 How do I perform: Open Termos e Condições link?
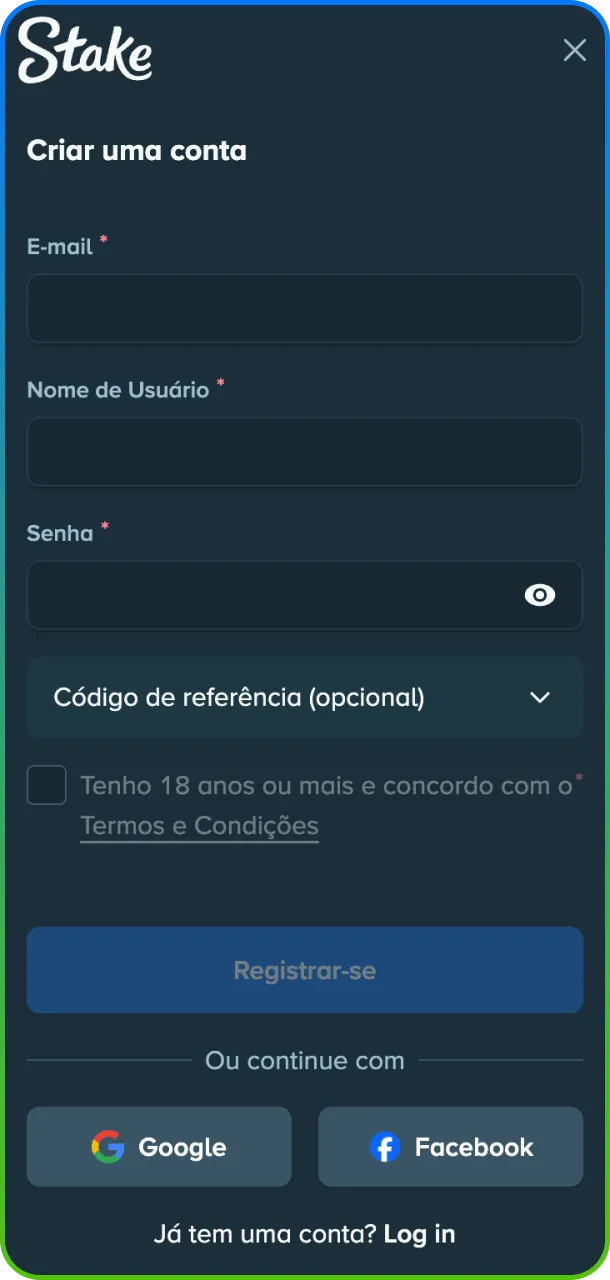point(199,825)
